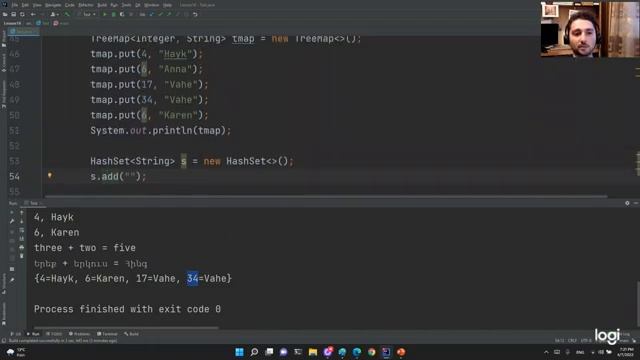Image resolution: width=640 pixels, height=360 pixels.
Task: Show hidden system tray icons chevron
Action: 546,352
